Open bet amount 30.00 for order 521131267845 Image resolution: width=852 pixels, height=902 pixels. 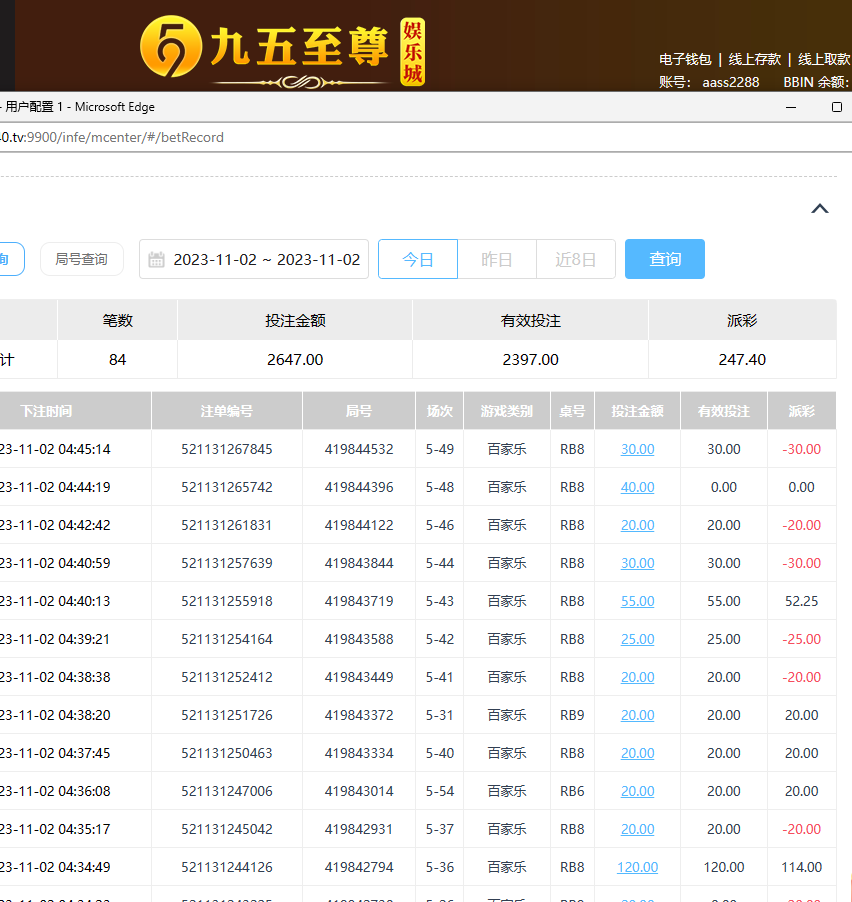click(637, 450)
